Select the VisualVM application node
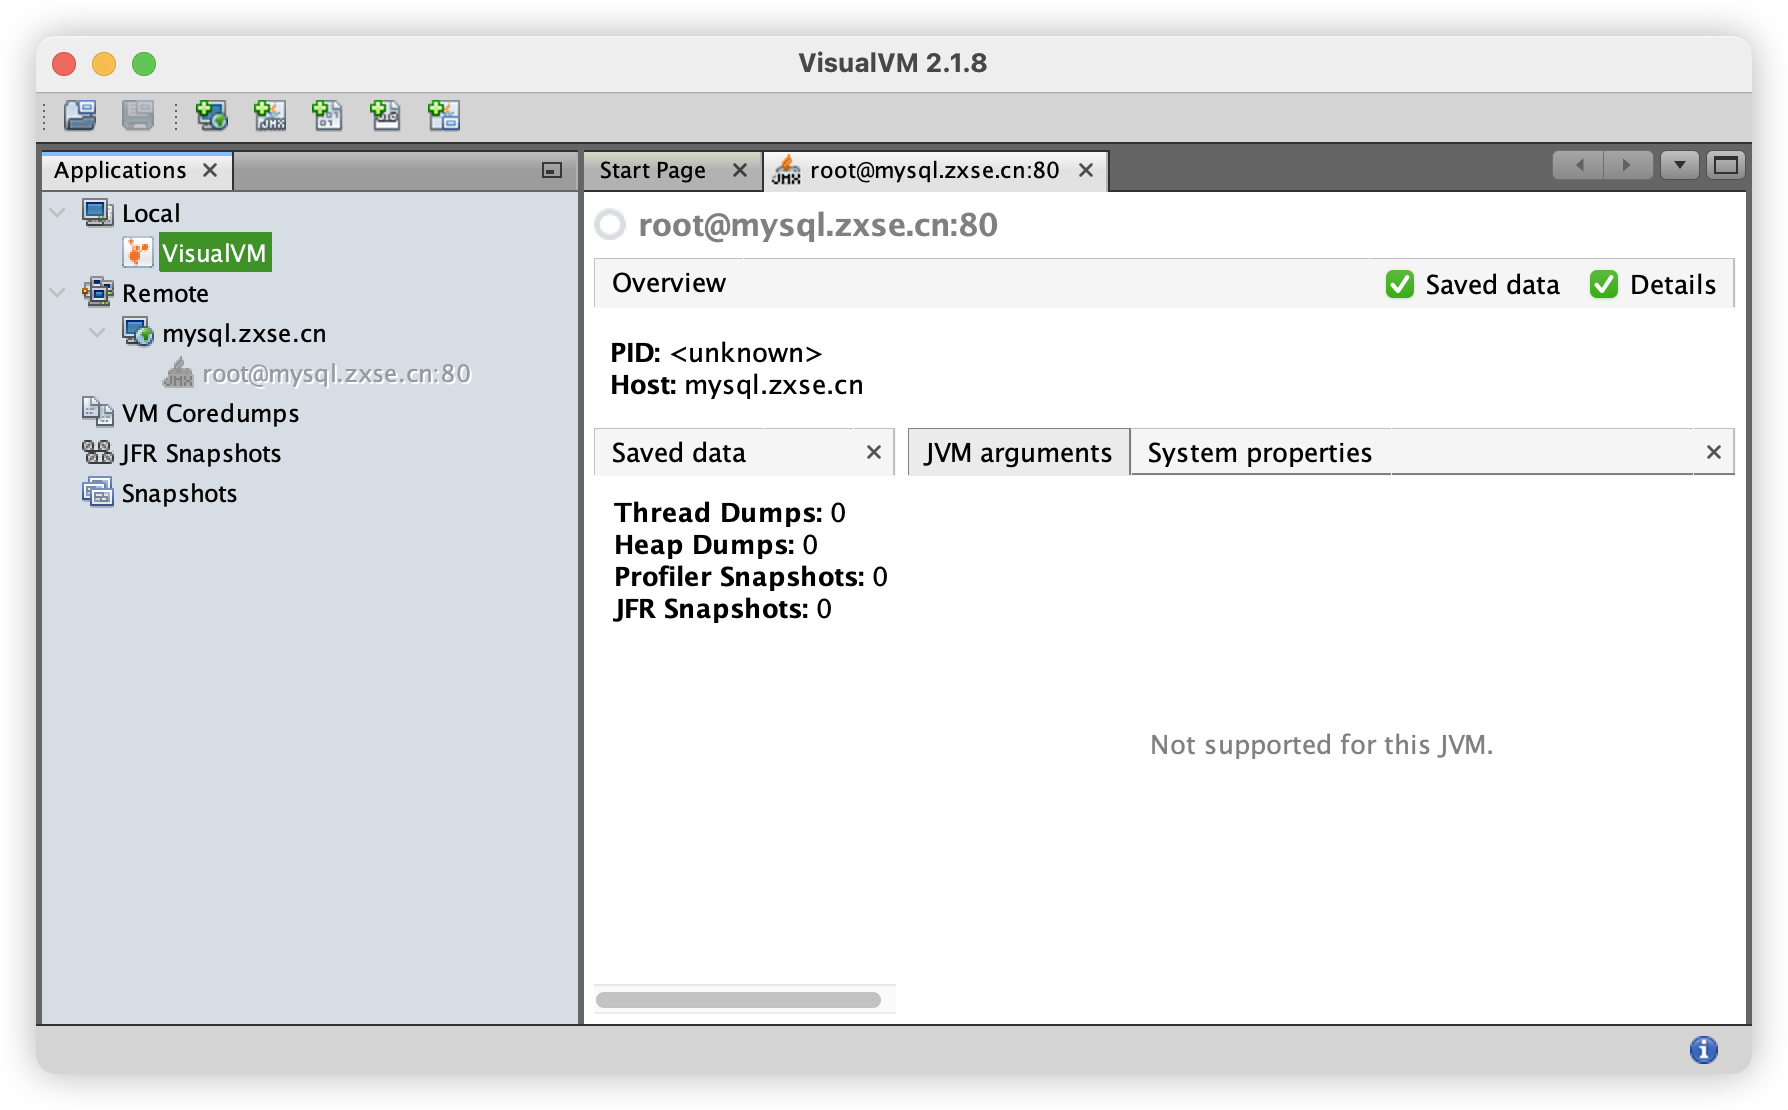The width and height of the screenshot is (1788, 1110). click(x=214, y=253)
